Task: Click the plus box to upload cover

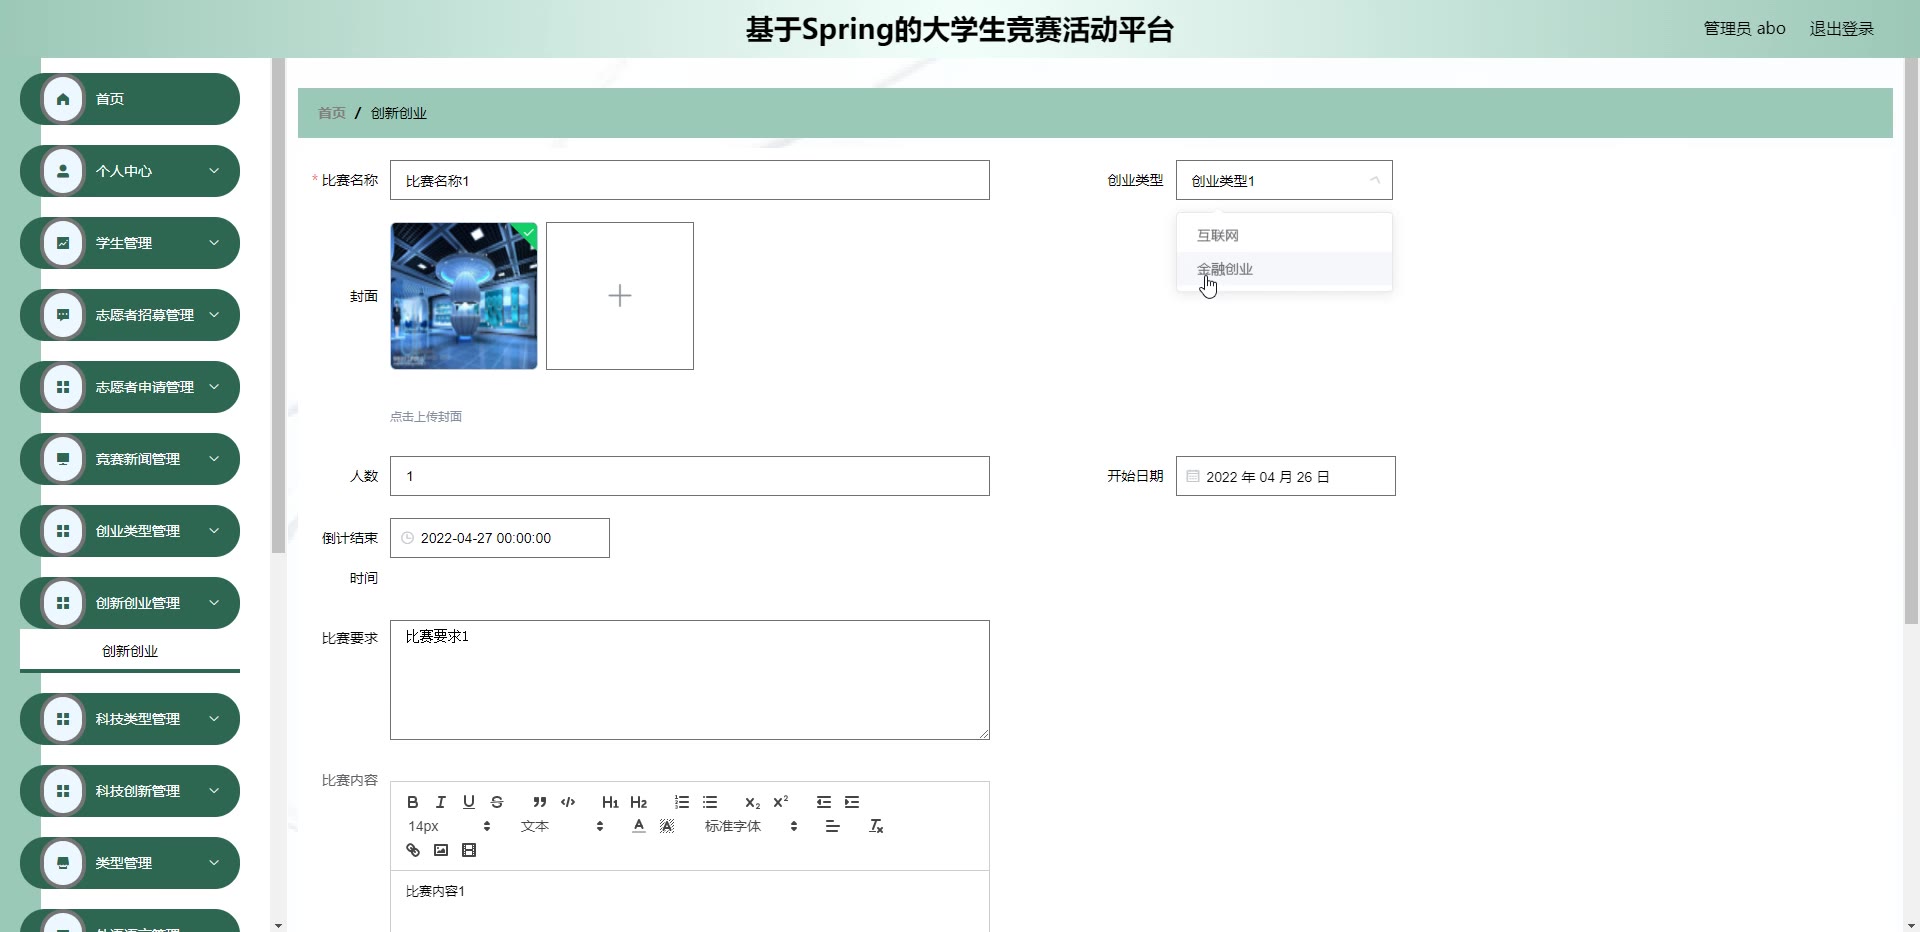Action: click(x=620, y=296)
